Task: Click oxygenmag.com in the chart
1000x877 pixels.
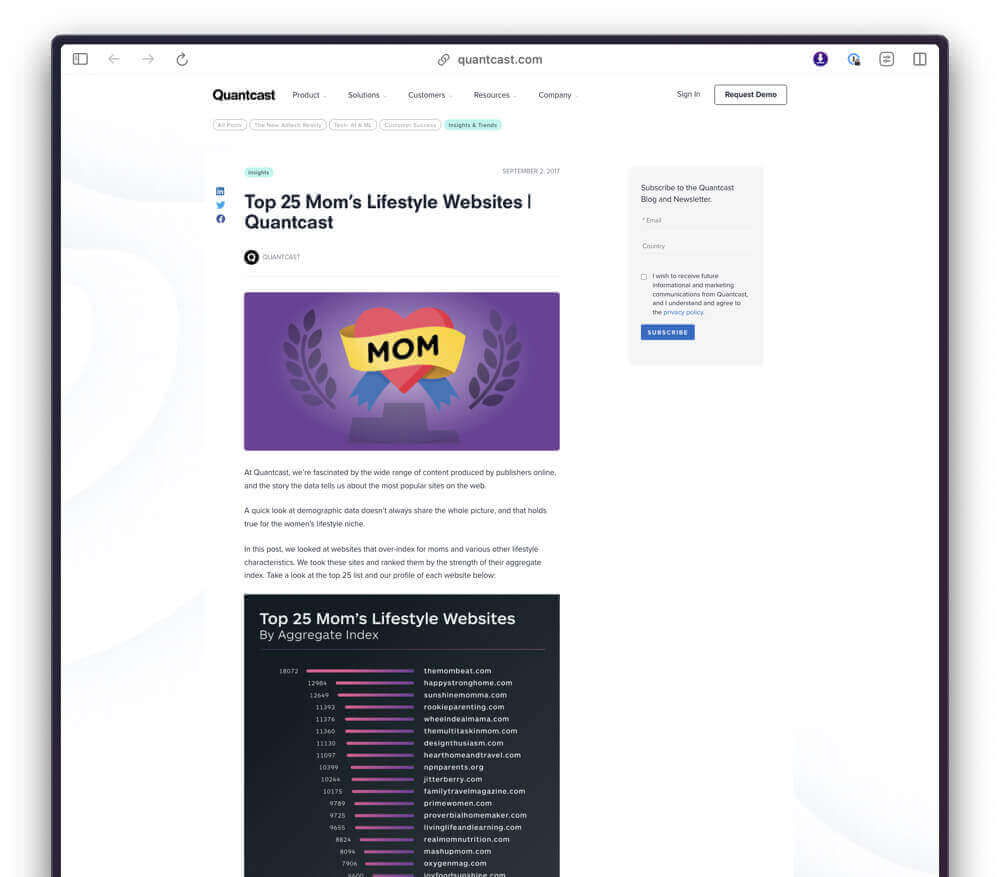Action: coord(455,864)
